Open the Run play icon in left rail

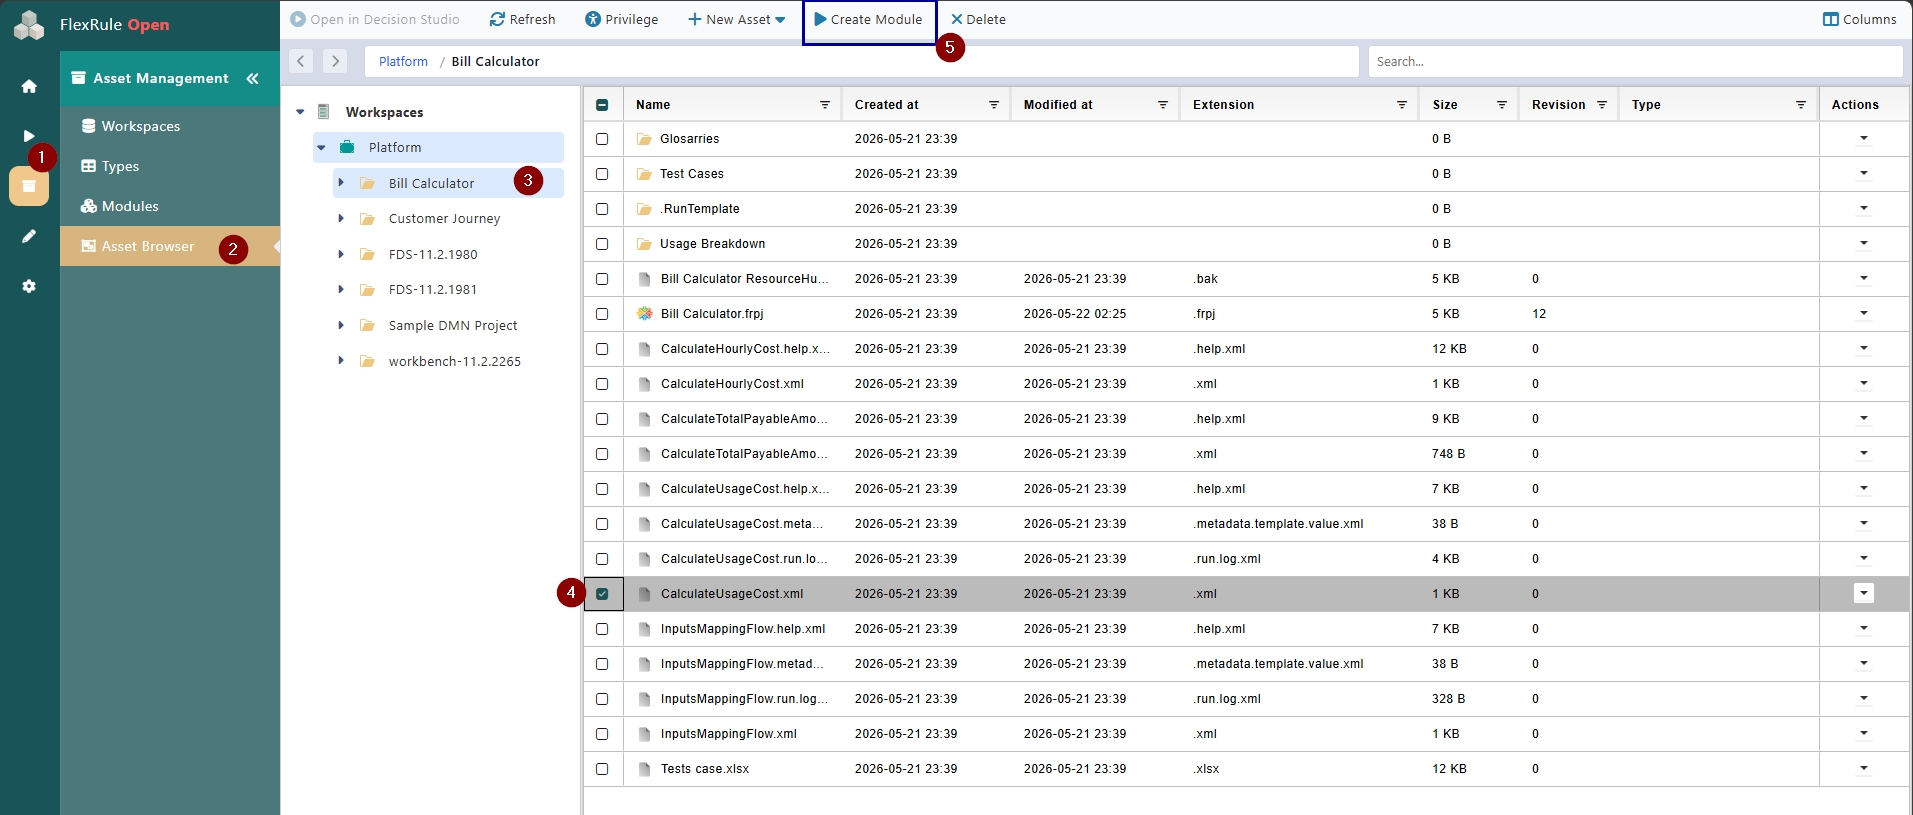(x=29, y=136)
